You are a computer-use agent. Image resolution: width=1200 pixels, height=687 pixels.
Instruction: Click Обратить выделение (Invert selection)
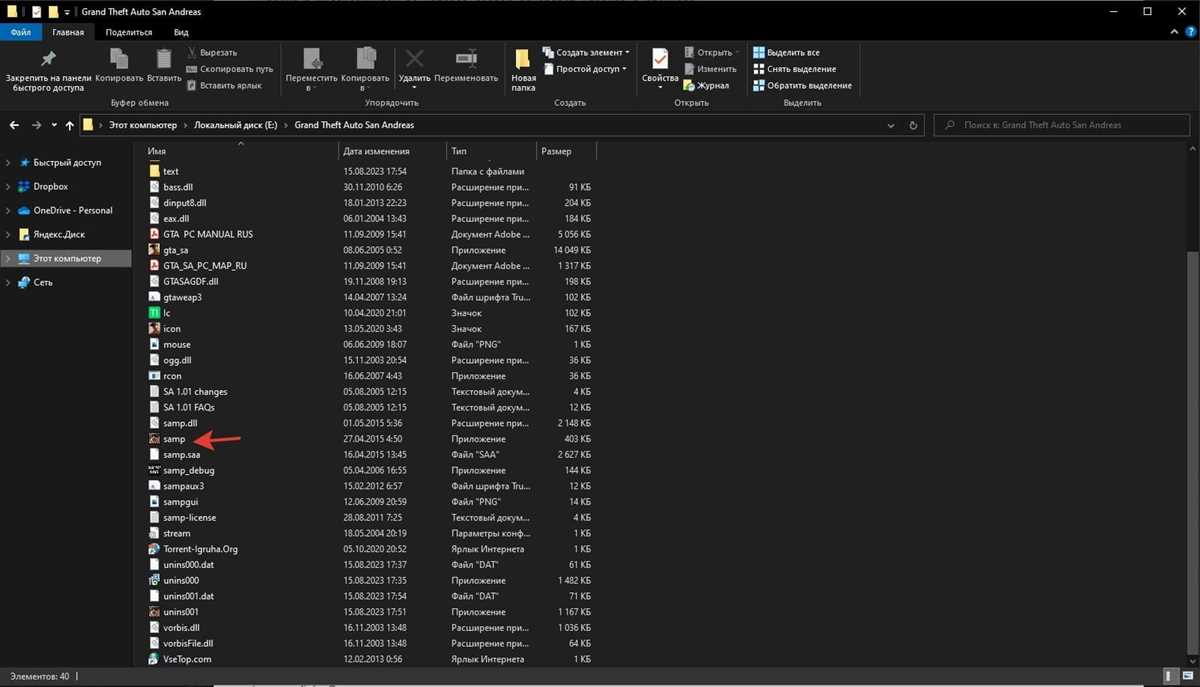click(x=803, y=85)
